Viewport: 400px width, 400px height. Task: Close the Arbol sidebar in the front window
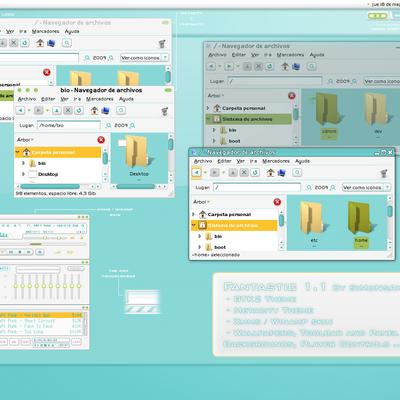tap(277, 202)
